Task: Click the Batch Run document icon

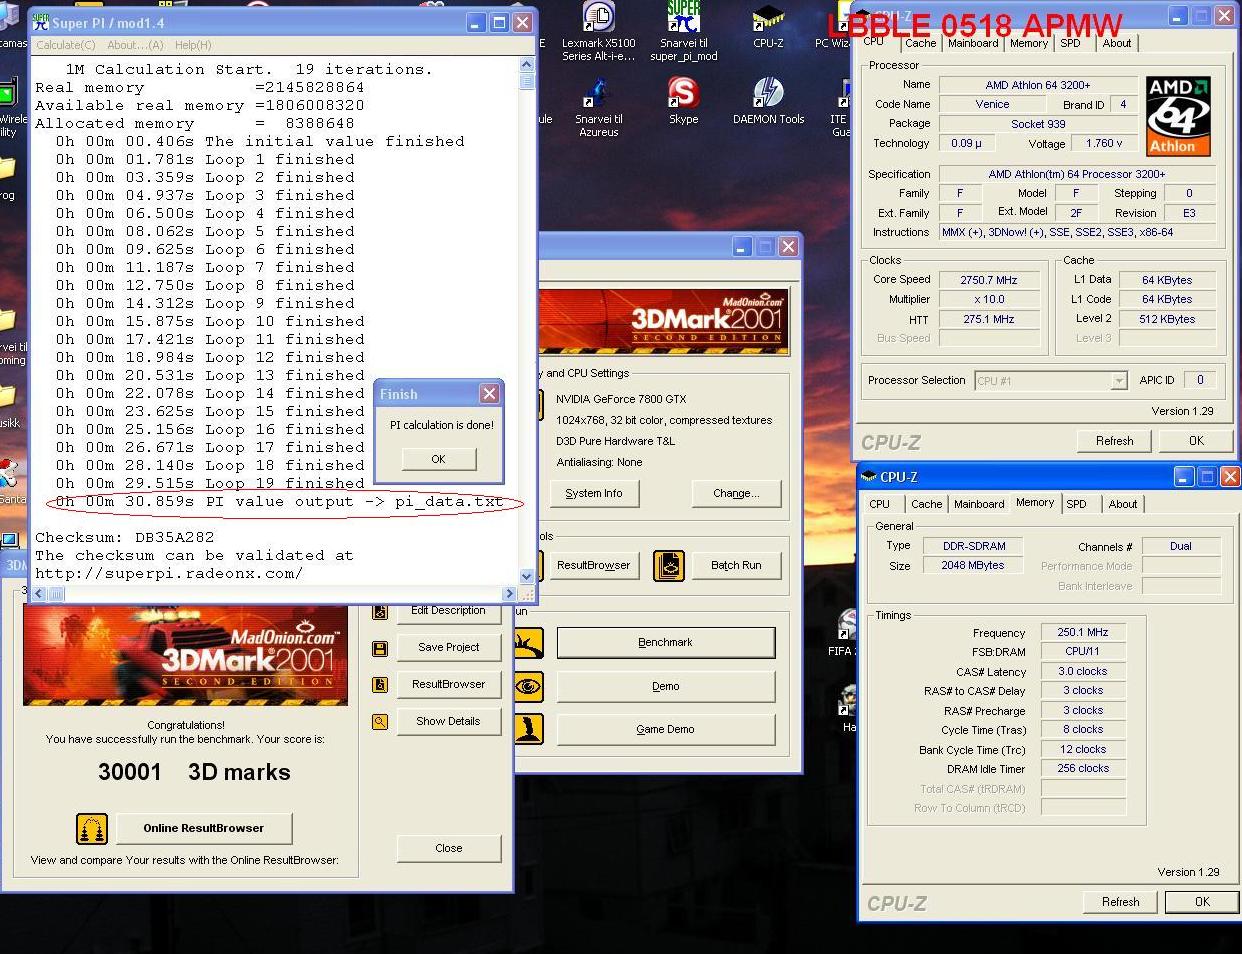Action: tap(669, 565)
